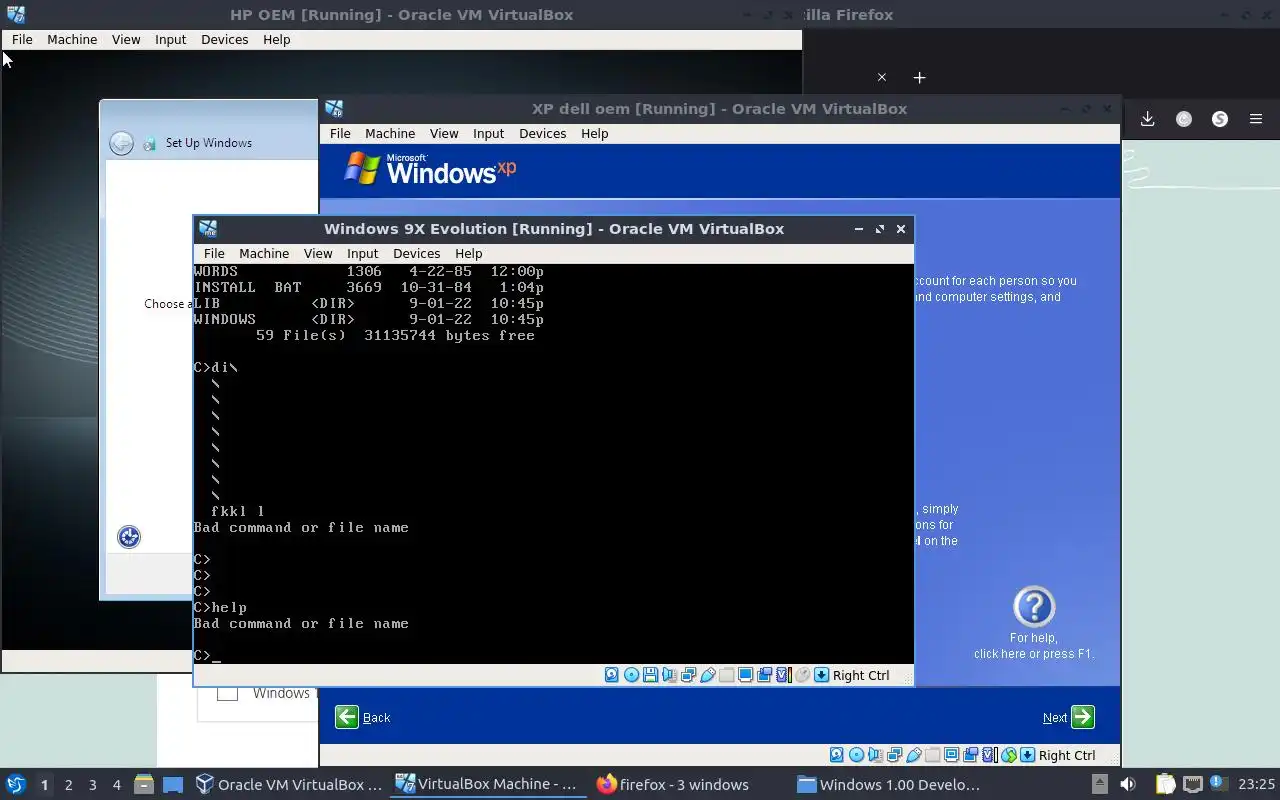Click the XP setup help question mark icon
Screen dimensions: 1280x800
click(1034, 607)
